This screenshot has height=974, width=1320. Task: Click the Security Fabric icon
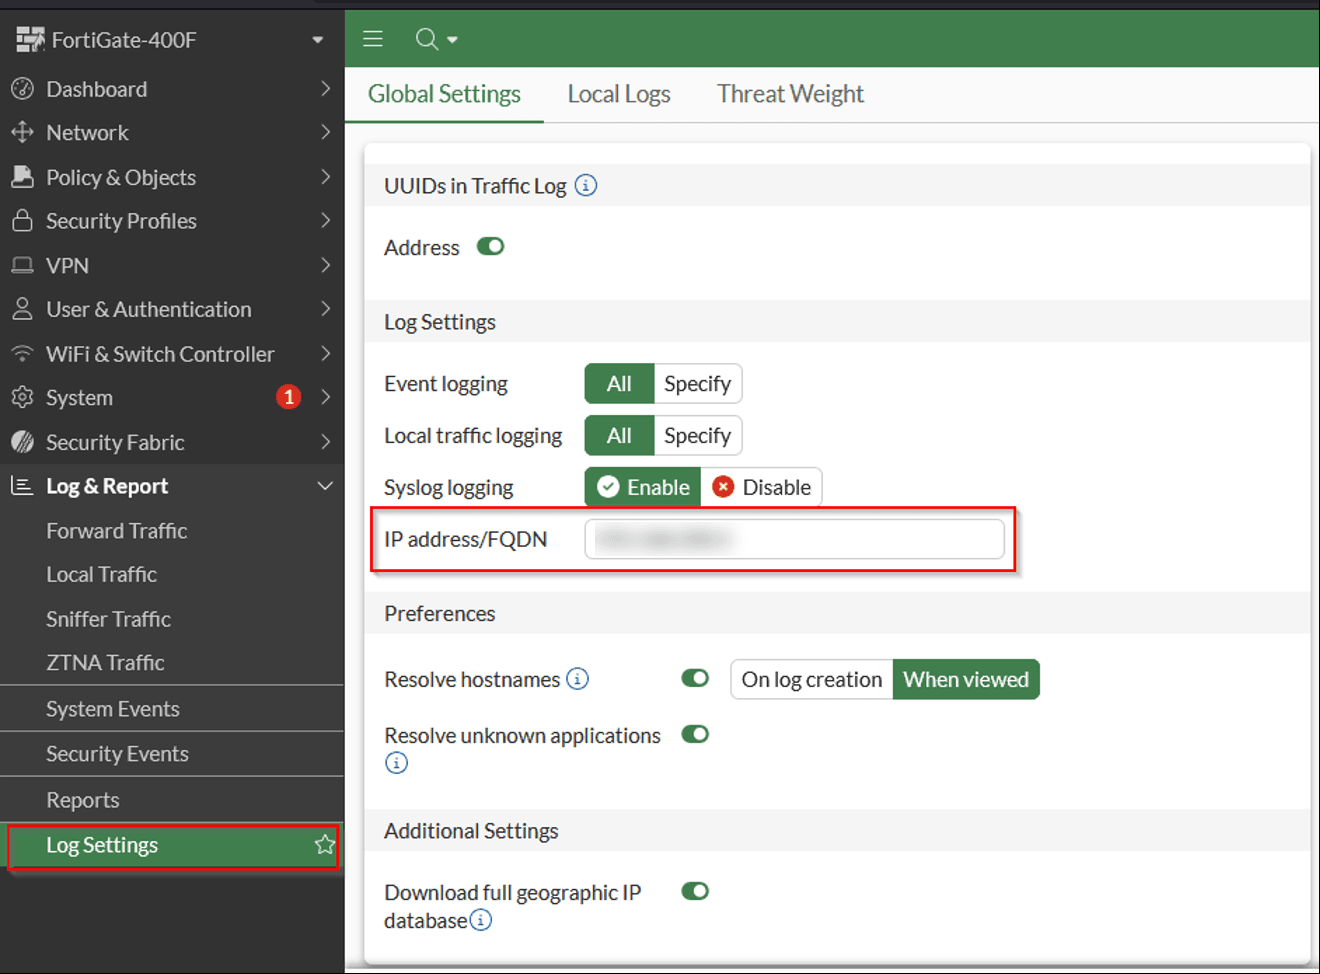22,442
